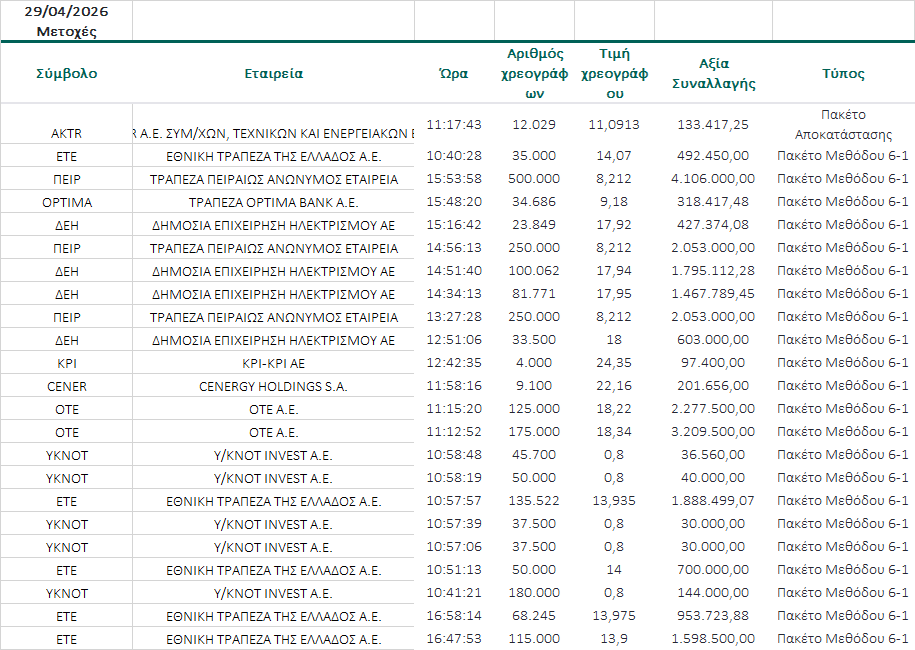
Task: Click the 500.000 quantity cell
Action: coord(534,179)
